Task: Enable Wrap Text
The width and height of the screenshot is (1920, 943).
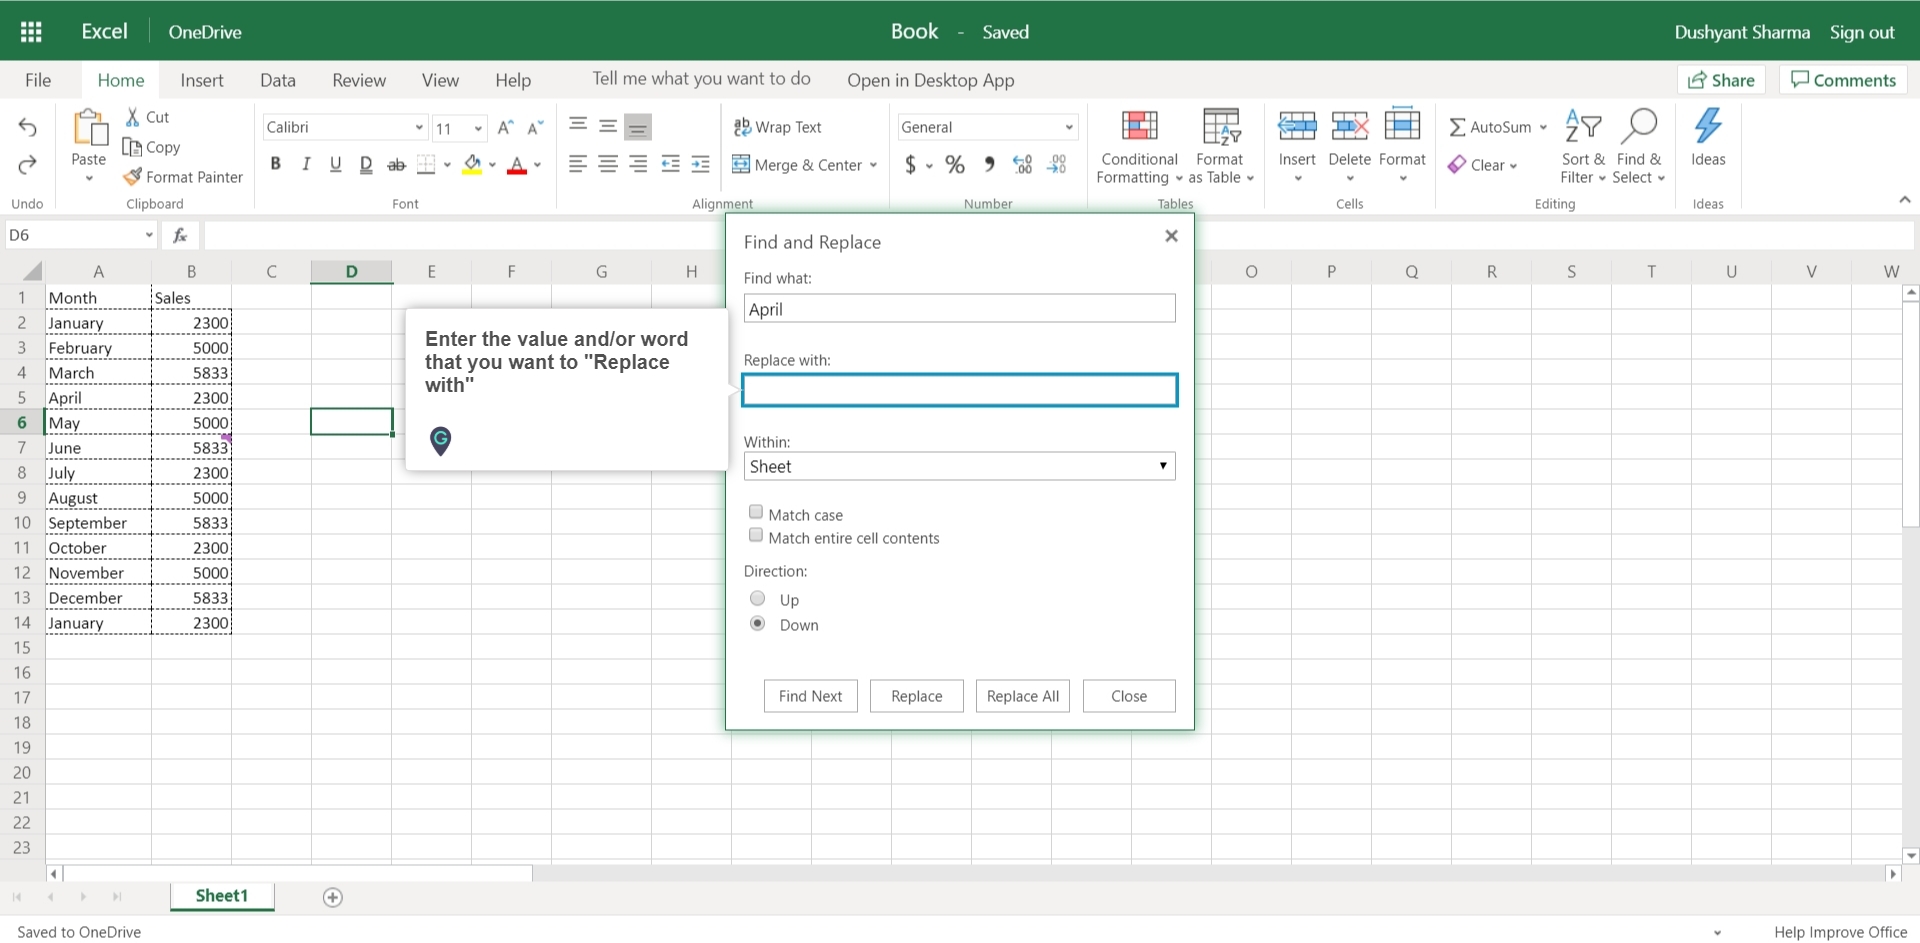Action: click(x=779, y=127)
